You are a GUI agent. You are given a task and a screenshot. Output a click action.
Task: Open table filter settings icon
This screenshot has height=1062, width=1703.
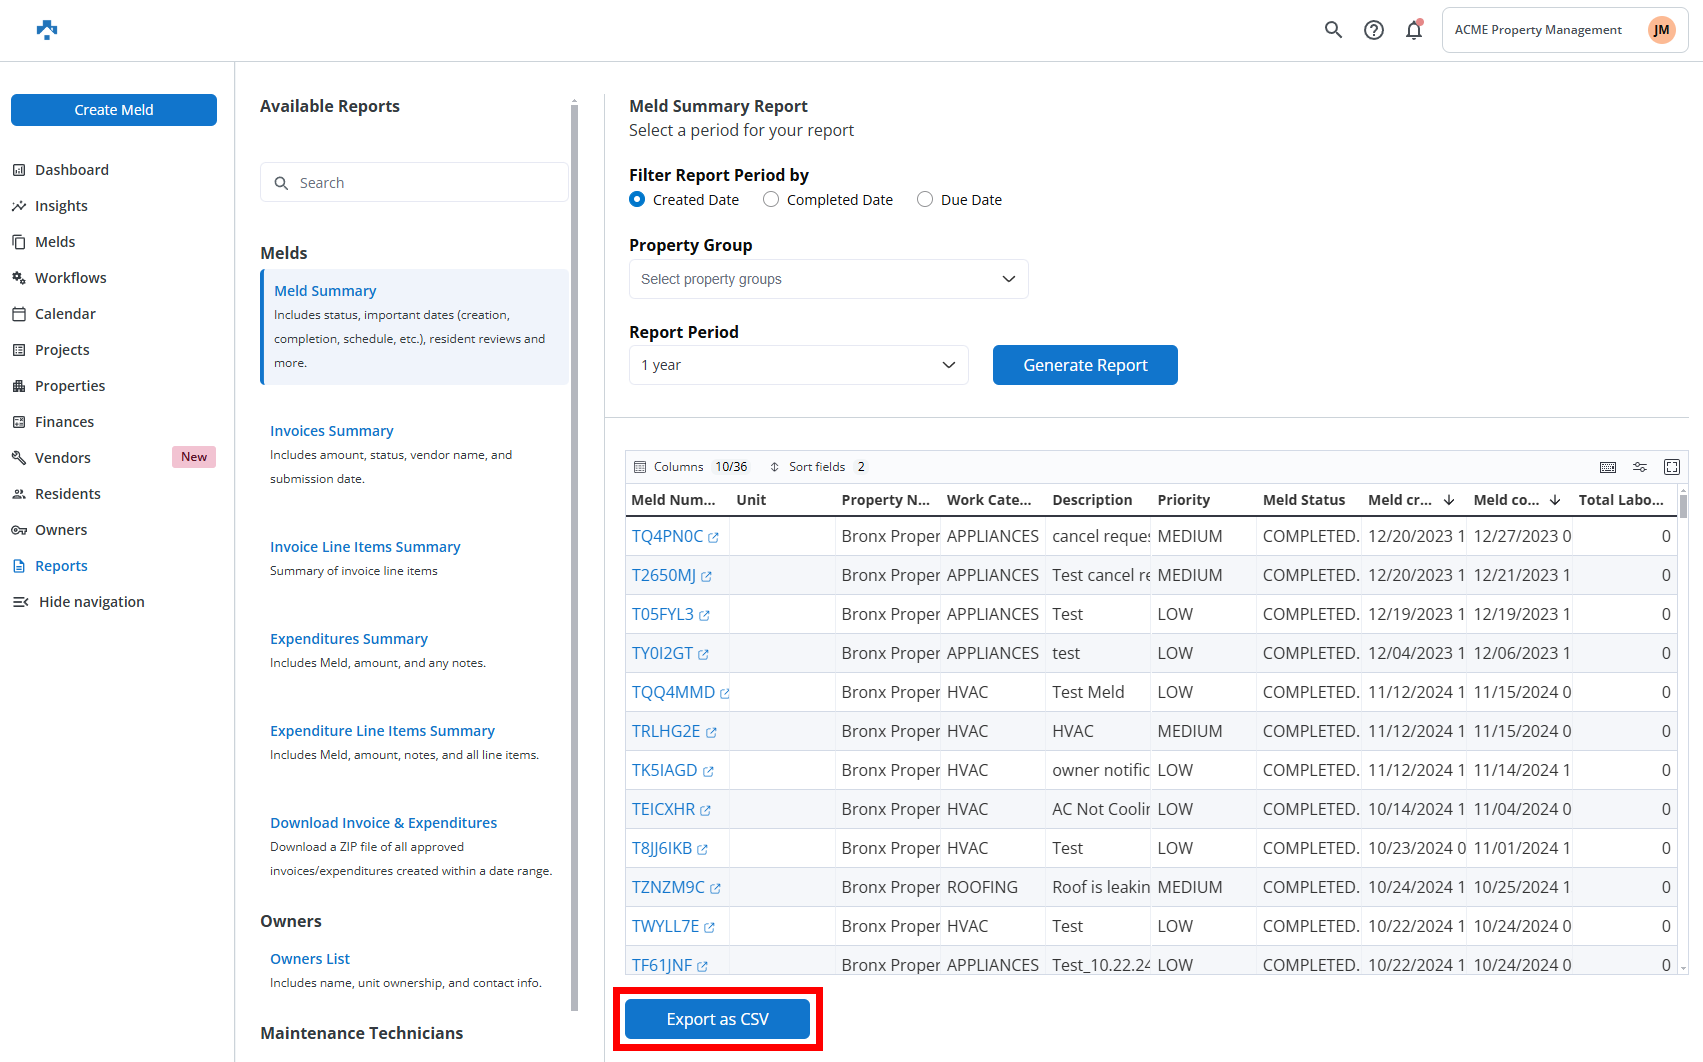(x=1640, y=467)
